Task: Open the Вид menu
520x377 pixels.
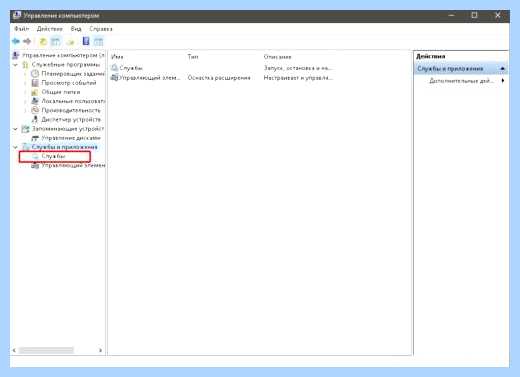Action: [x=76, y=29]
